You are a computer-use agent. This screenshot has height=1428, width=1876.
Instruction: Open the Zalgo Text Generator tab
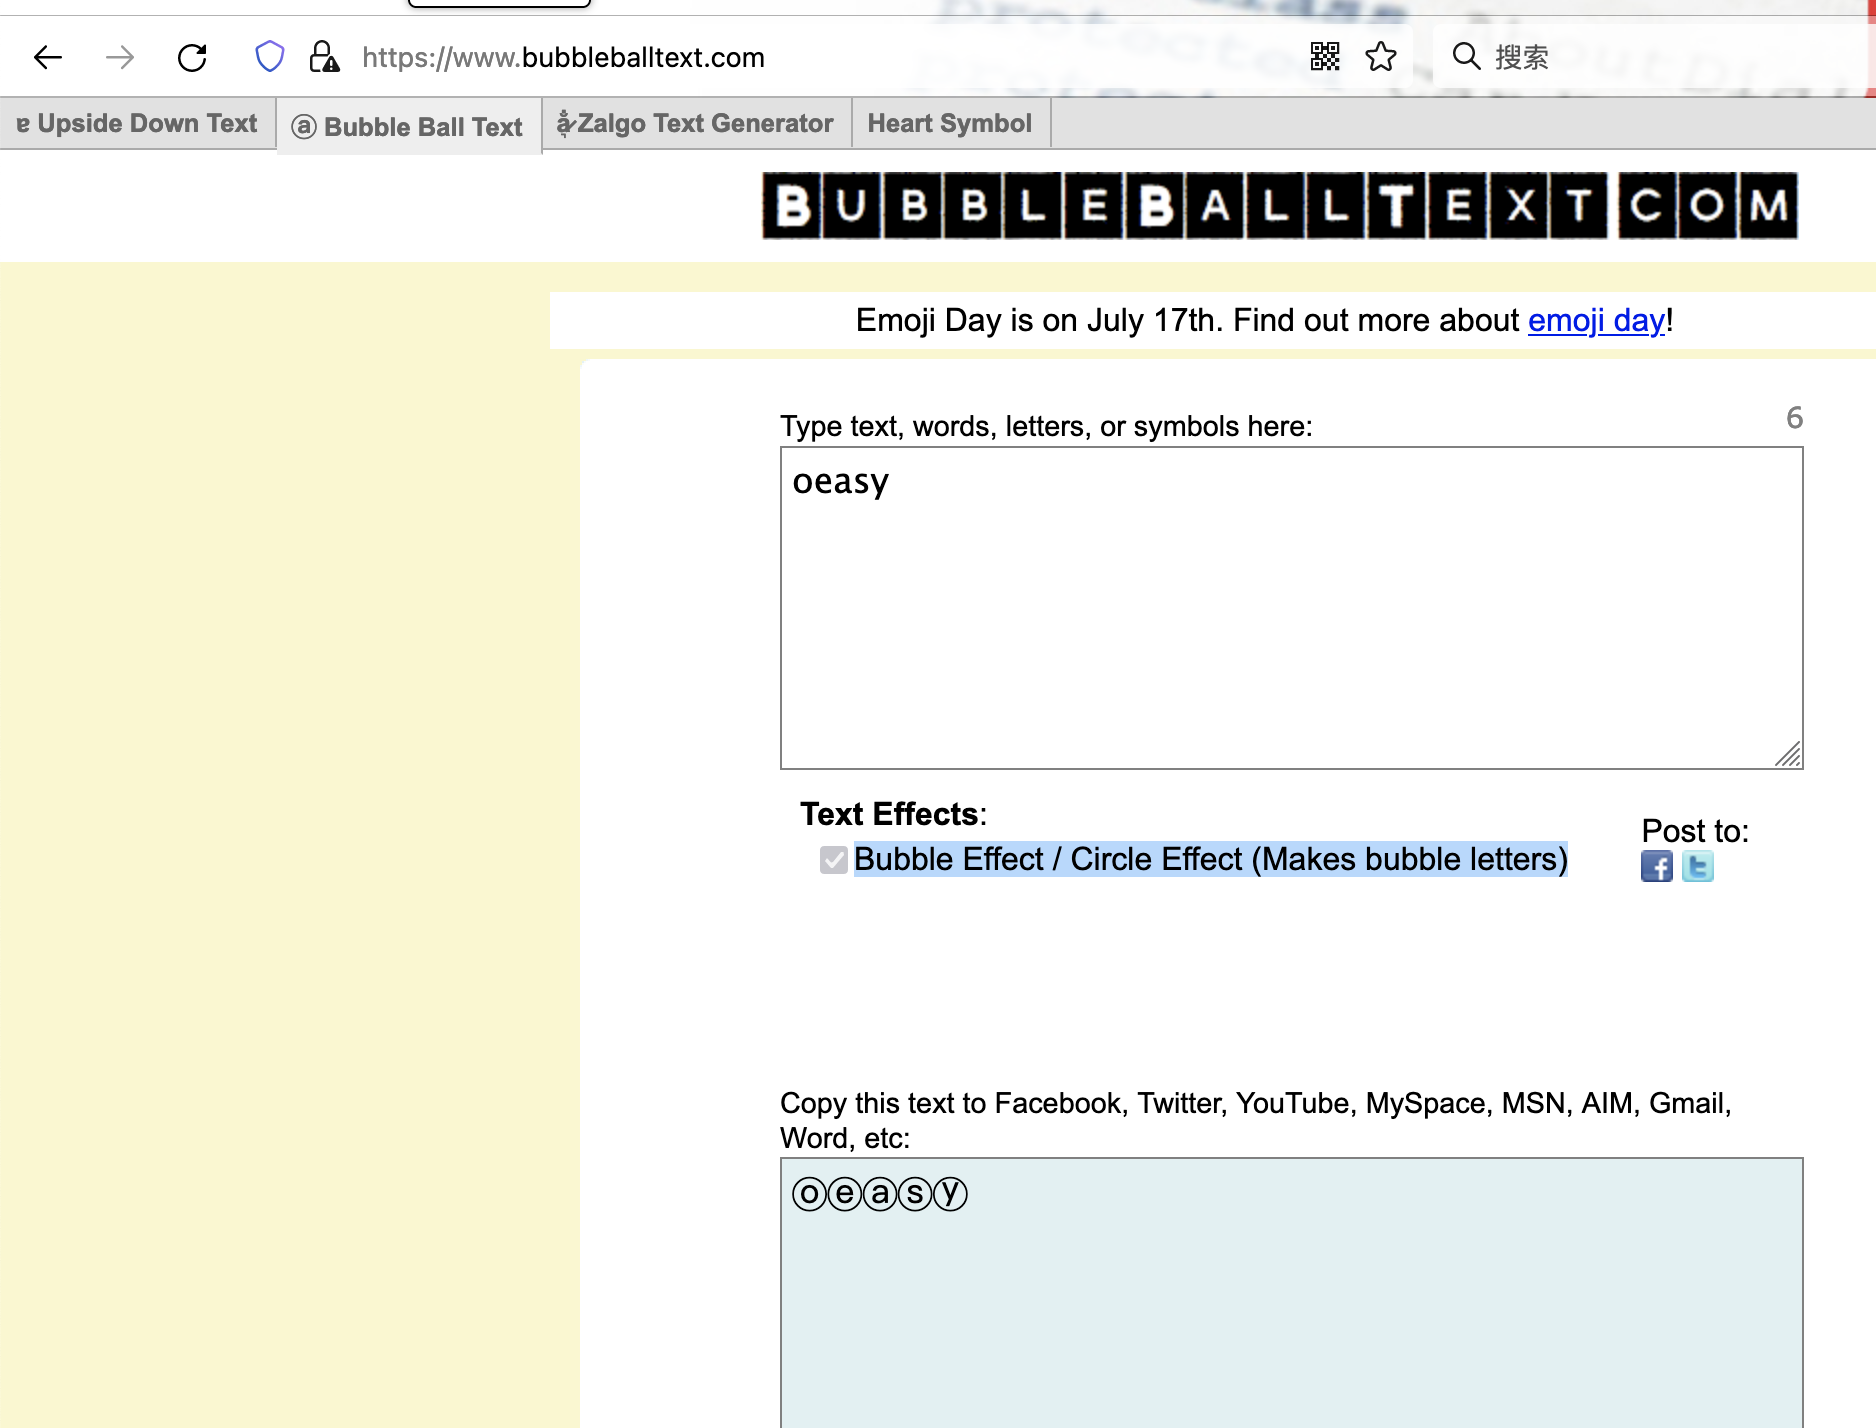[x=697, y=123]
